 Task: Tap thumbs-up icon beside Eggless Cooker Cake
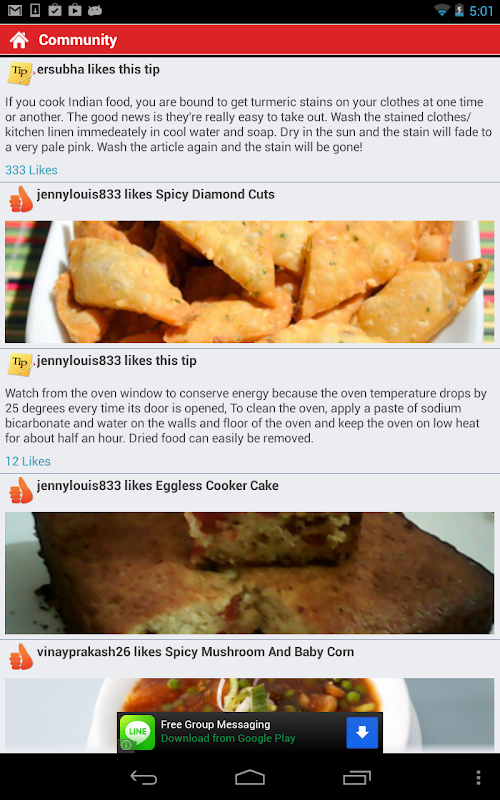click(x=21, y=490)
